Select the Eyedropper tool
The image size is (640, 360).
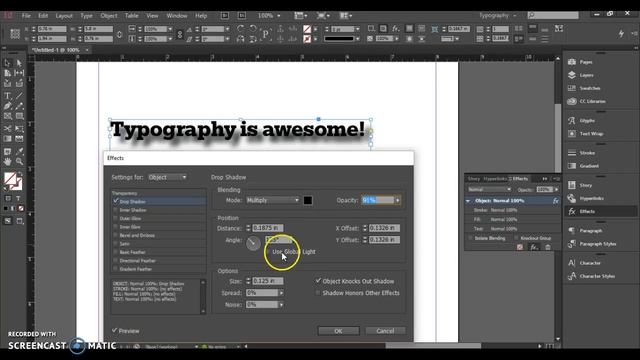coord(19,151)
